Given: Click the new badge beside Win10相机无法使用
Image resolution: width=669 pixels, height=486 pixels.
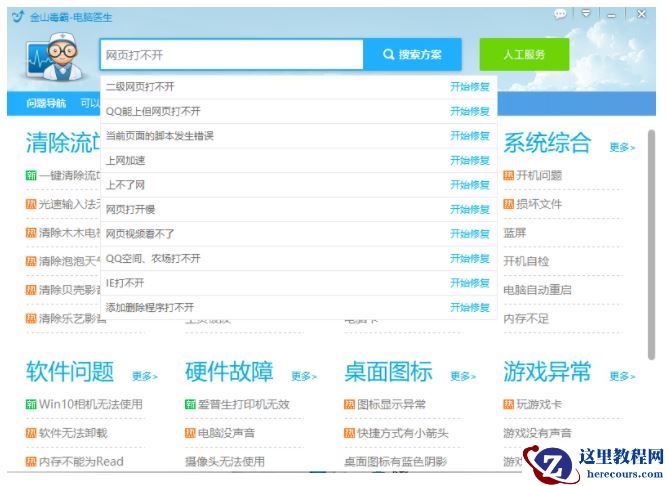Looking at the screenshot, I should [31, 404].
